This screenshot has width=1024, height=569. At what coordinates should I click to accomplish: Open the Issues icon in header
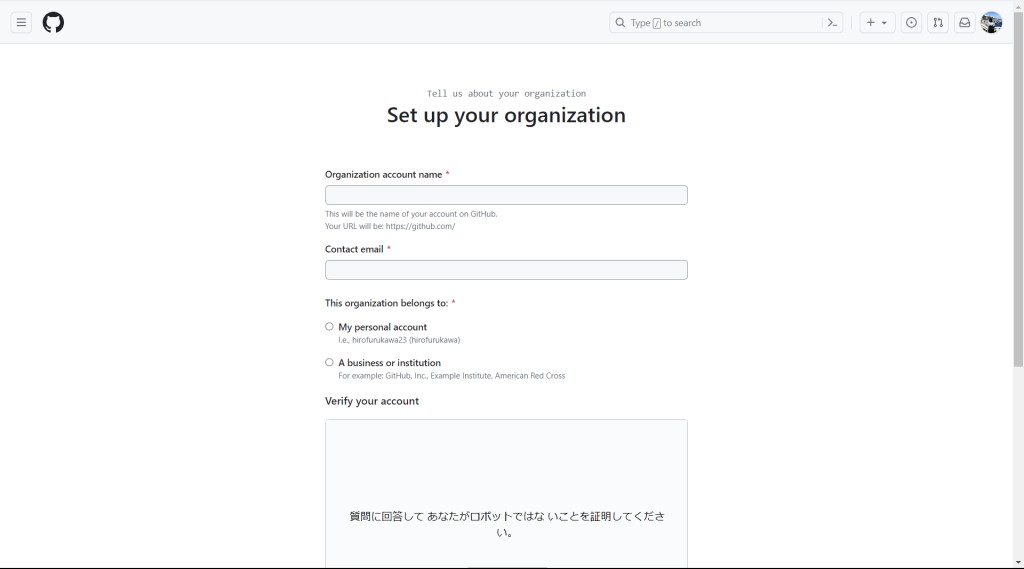pyautogui.click(x=911, y=22)
